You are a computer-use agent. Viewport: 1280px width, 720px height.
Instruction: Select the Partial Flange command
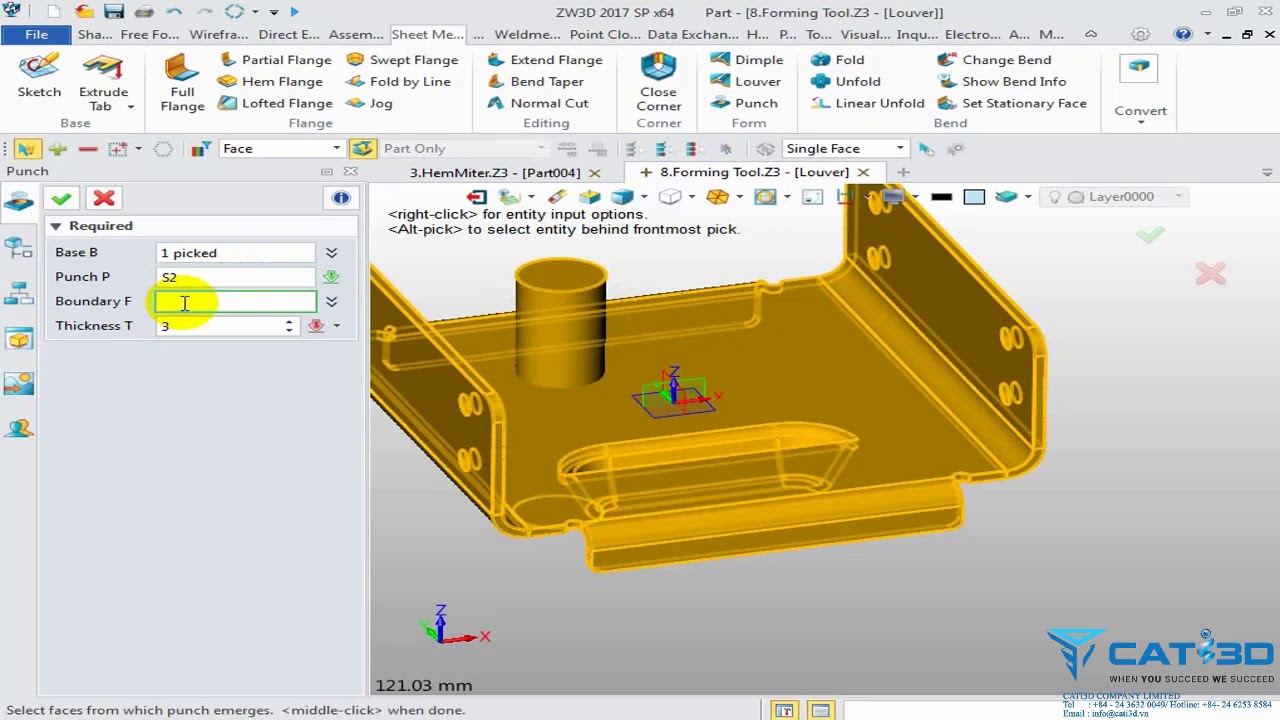(275, 60)
